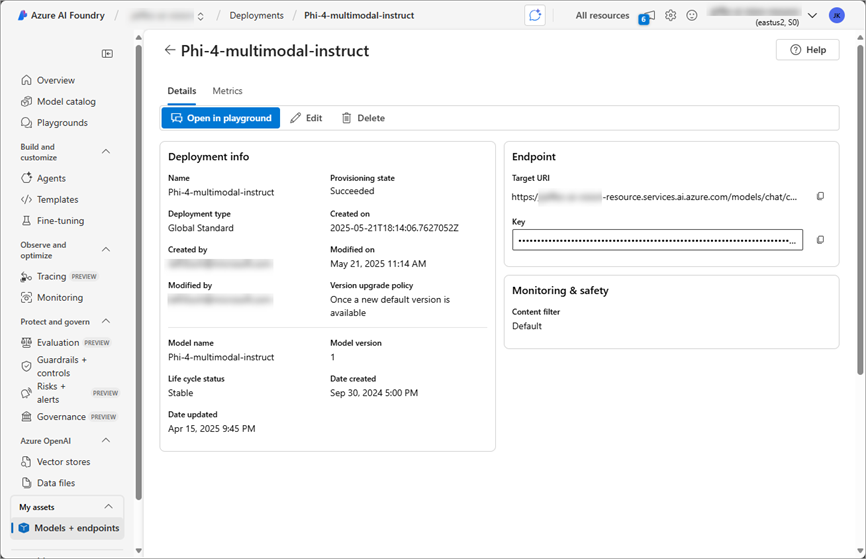Click the Guardrails shield icon
866x559 pixels.
(x=26, y=366)
